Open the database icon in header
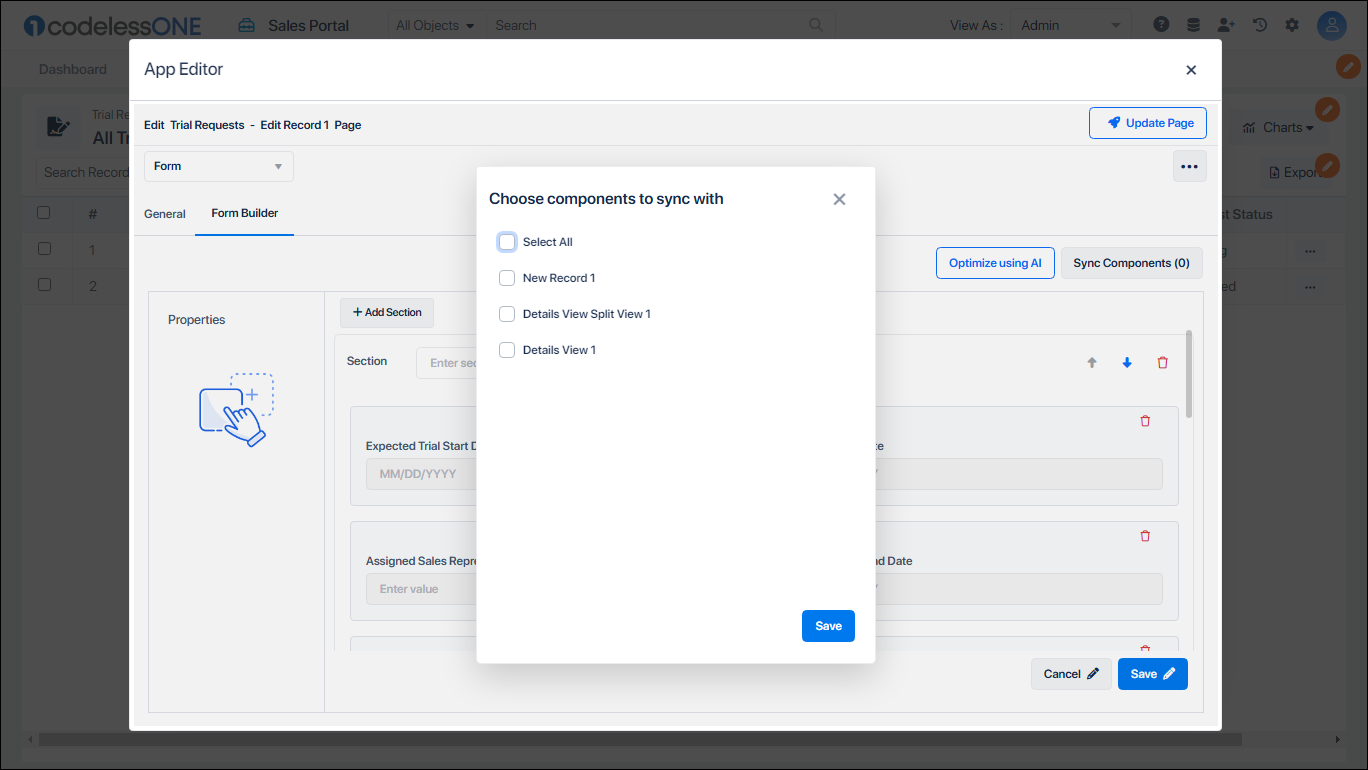This screenshot has height=770, width=1368. pyautogui.click(x=1193, y=25)
